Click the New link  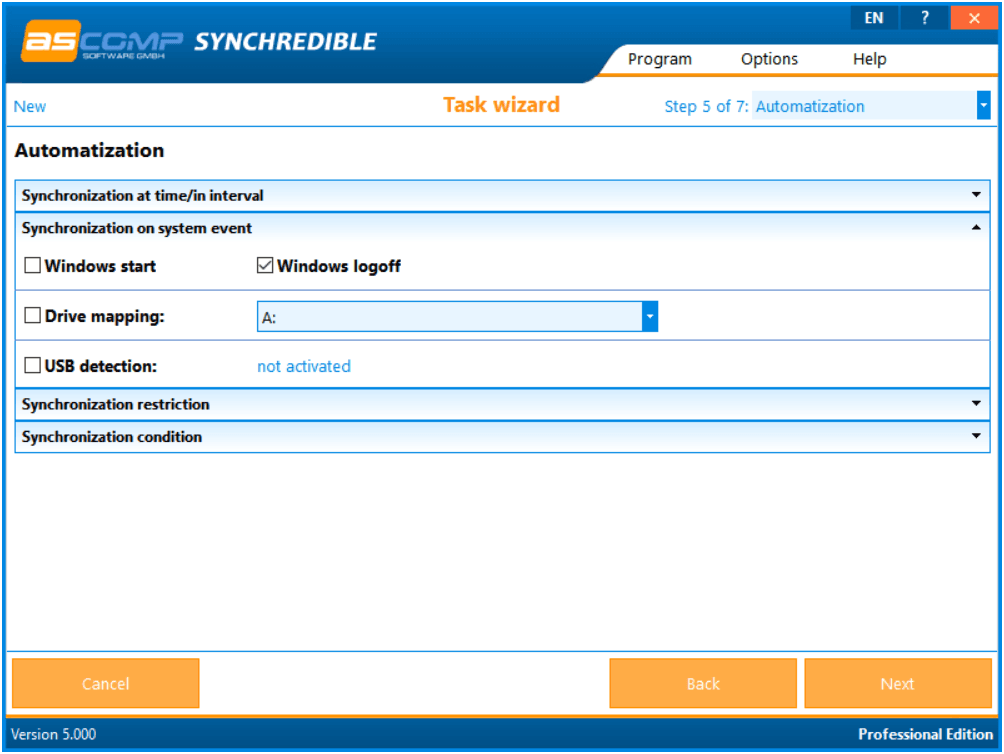click(29, 106)
